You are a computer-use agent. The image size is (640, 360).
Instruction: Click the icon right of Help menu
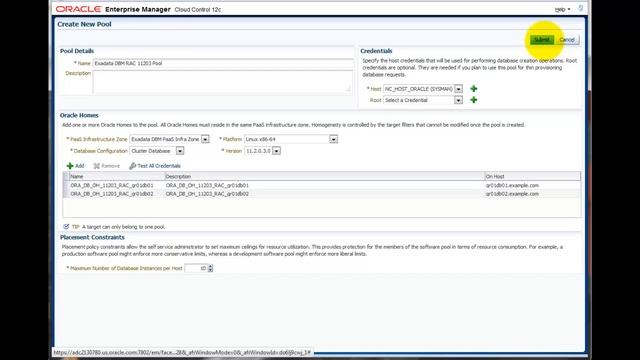click(x=580, y=9)
